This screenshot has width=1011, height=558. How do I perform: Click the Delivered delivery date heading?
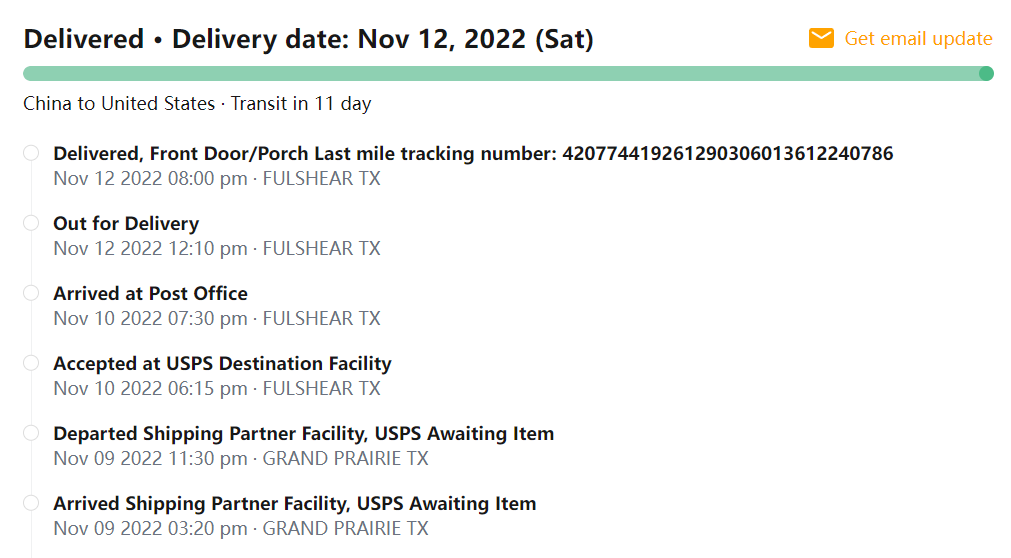(308, 39)
